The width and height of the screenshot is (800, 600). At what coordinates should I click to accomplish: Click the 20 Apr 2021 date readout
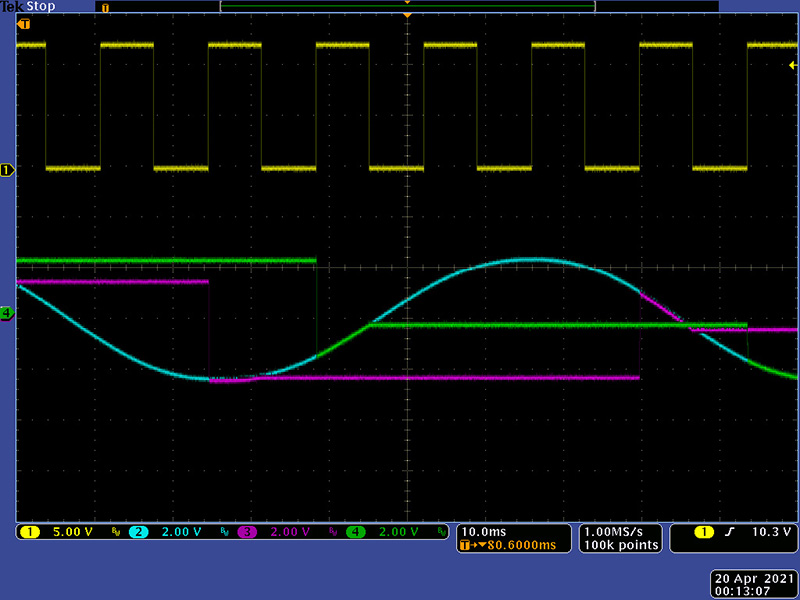pyautogui.click(x=754, y=579)
